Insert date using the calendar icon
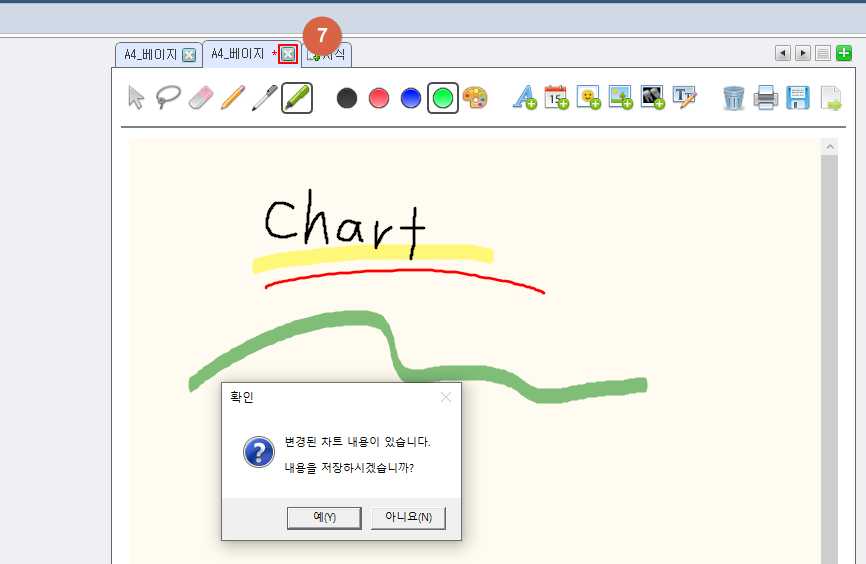866x564 pixels. 556,97
